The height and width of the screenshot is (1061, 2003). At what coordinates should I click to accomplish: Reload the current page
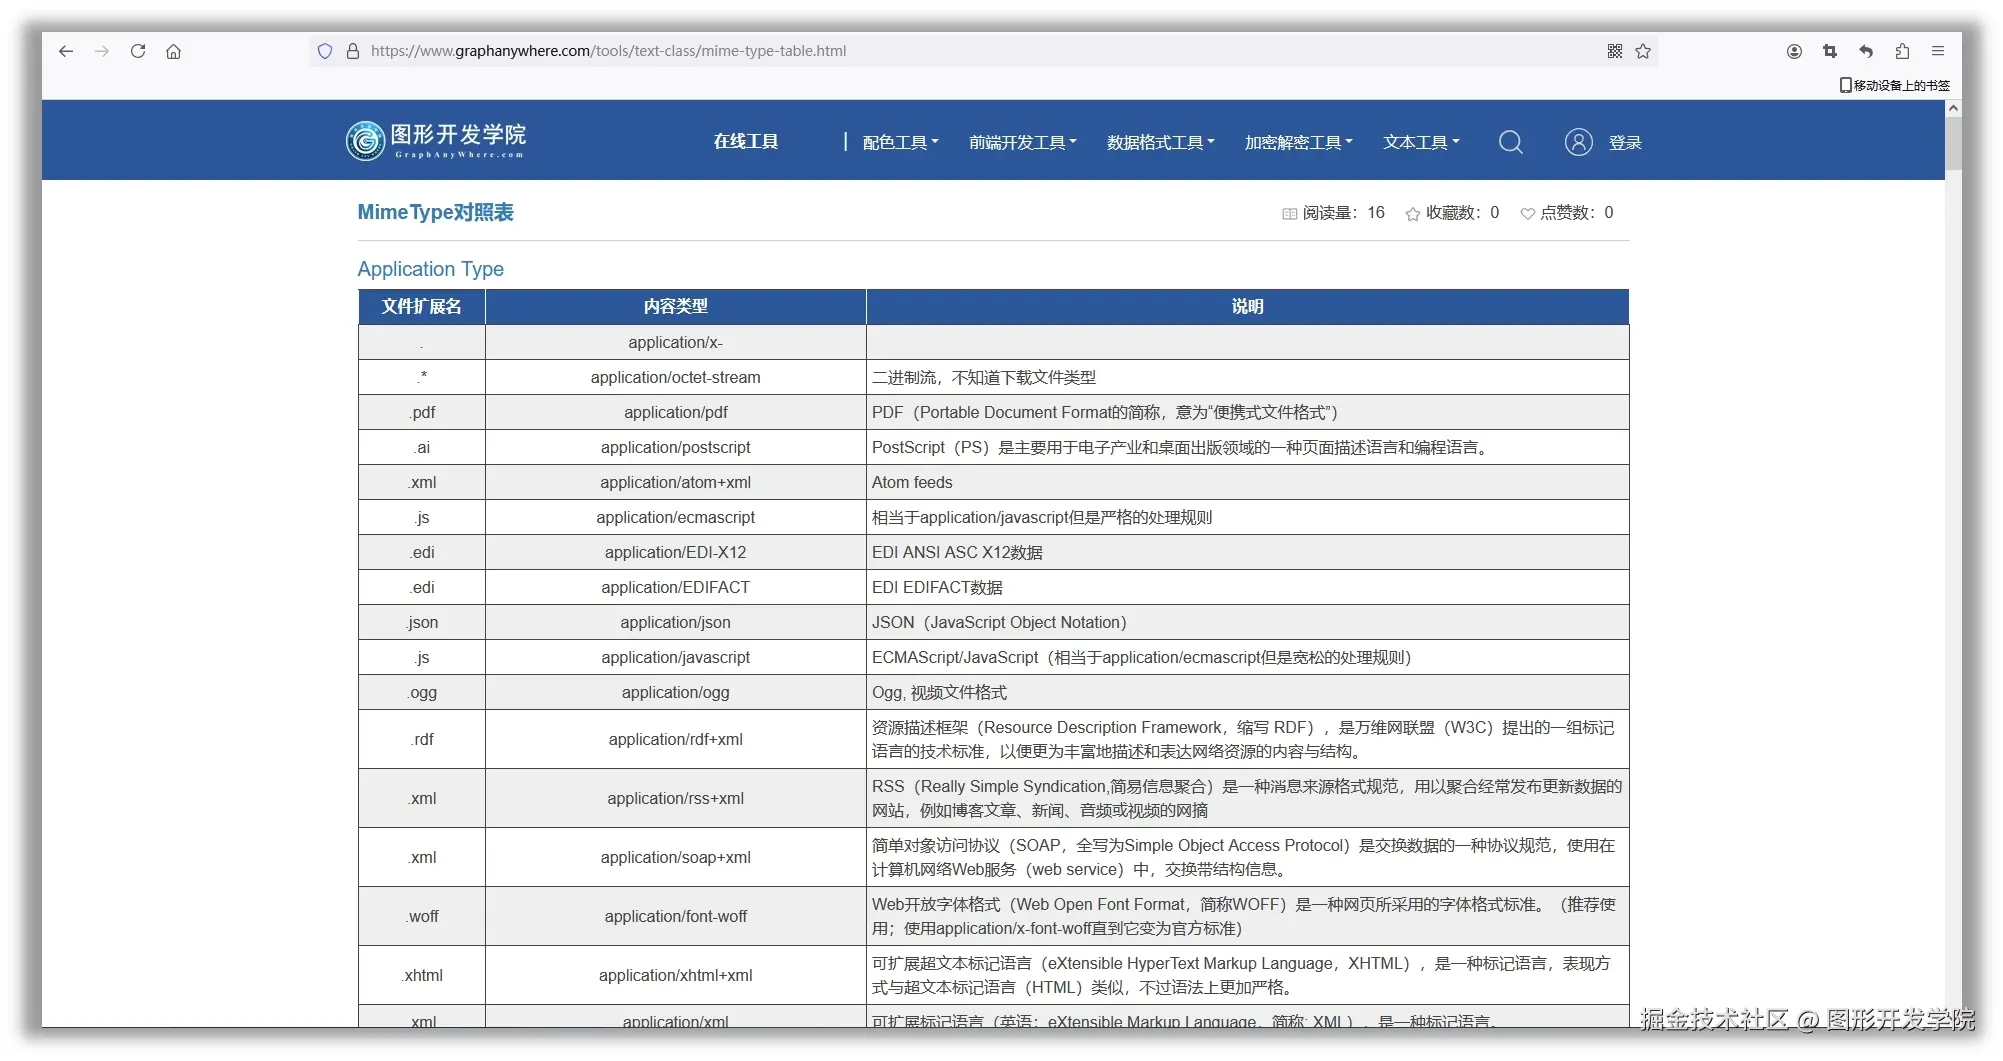pos(138,51)
